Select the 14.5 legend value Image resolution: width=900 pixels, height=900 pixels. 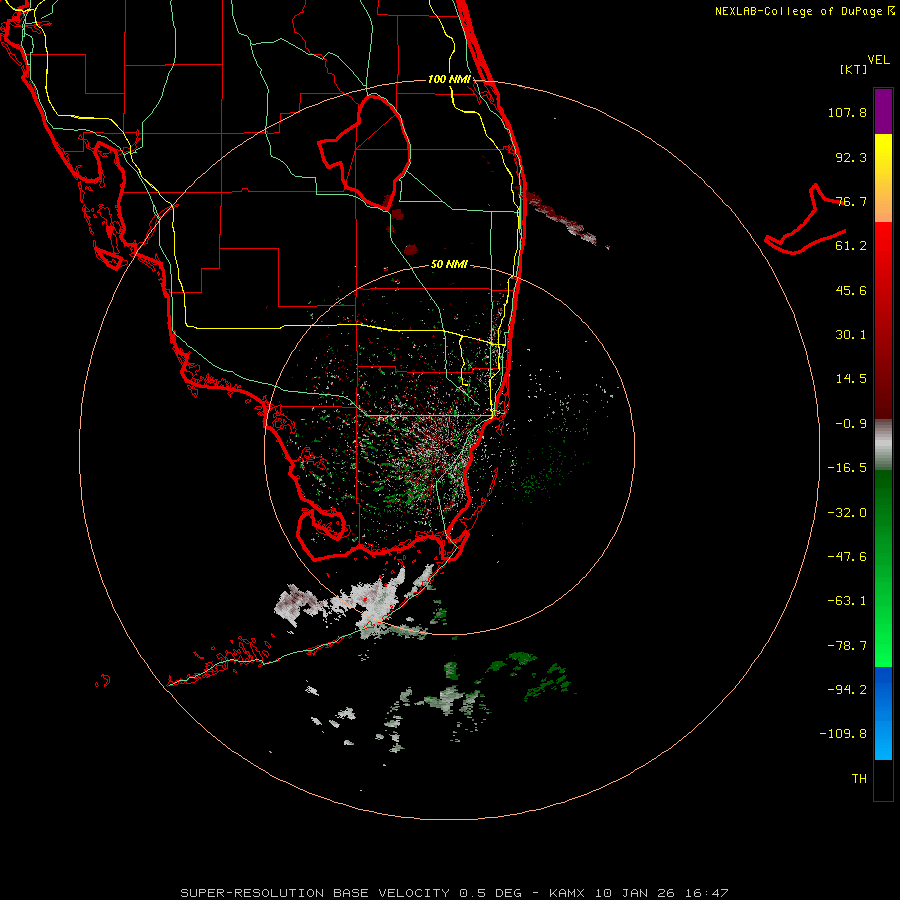click(851, 379)
